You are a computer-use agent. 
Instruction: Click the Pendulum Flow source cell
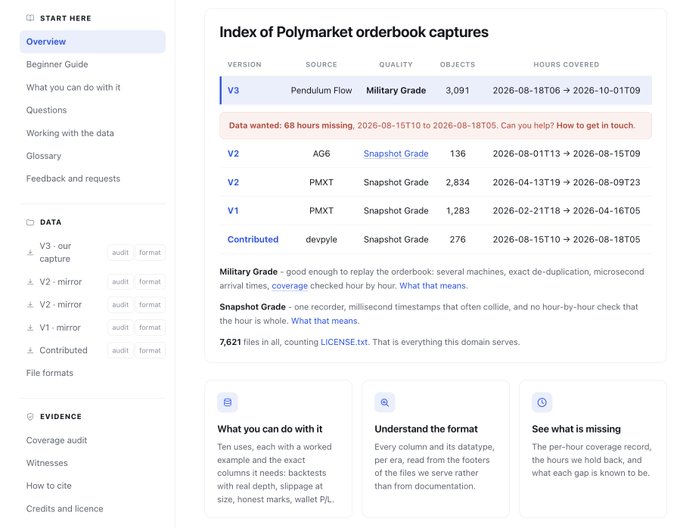[x=321, y=90]
